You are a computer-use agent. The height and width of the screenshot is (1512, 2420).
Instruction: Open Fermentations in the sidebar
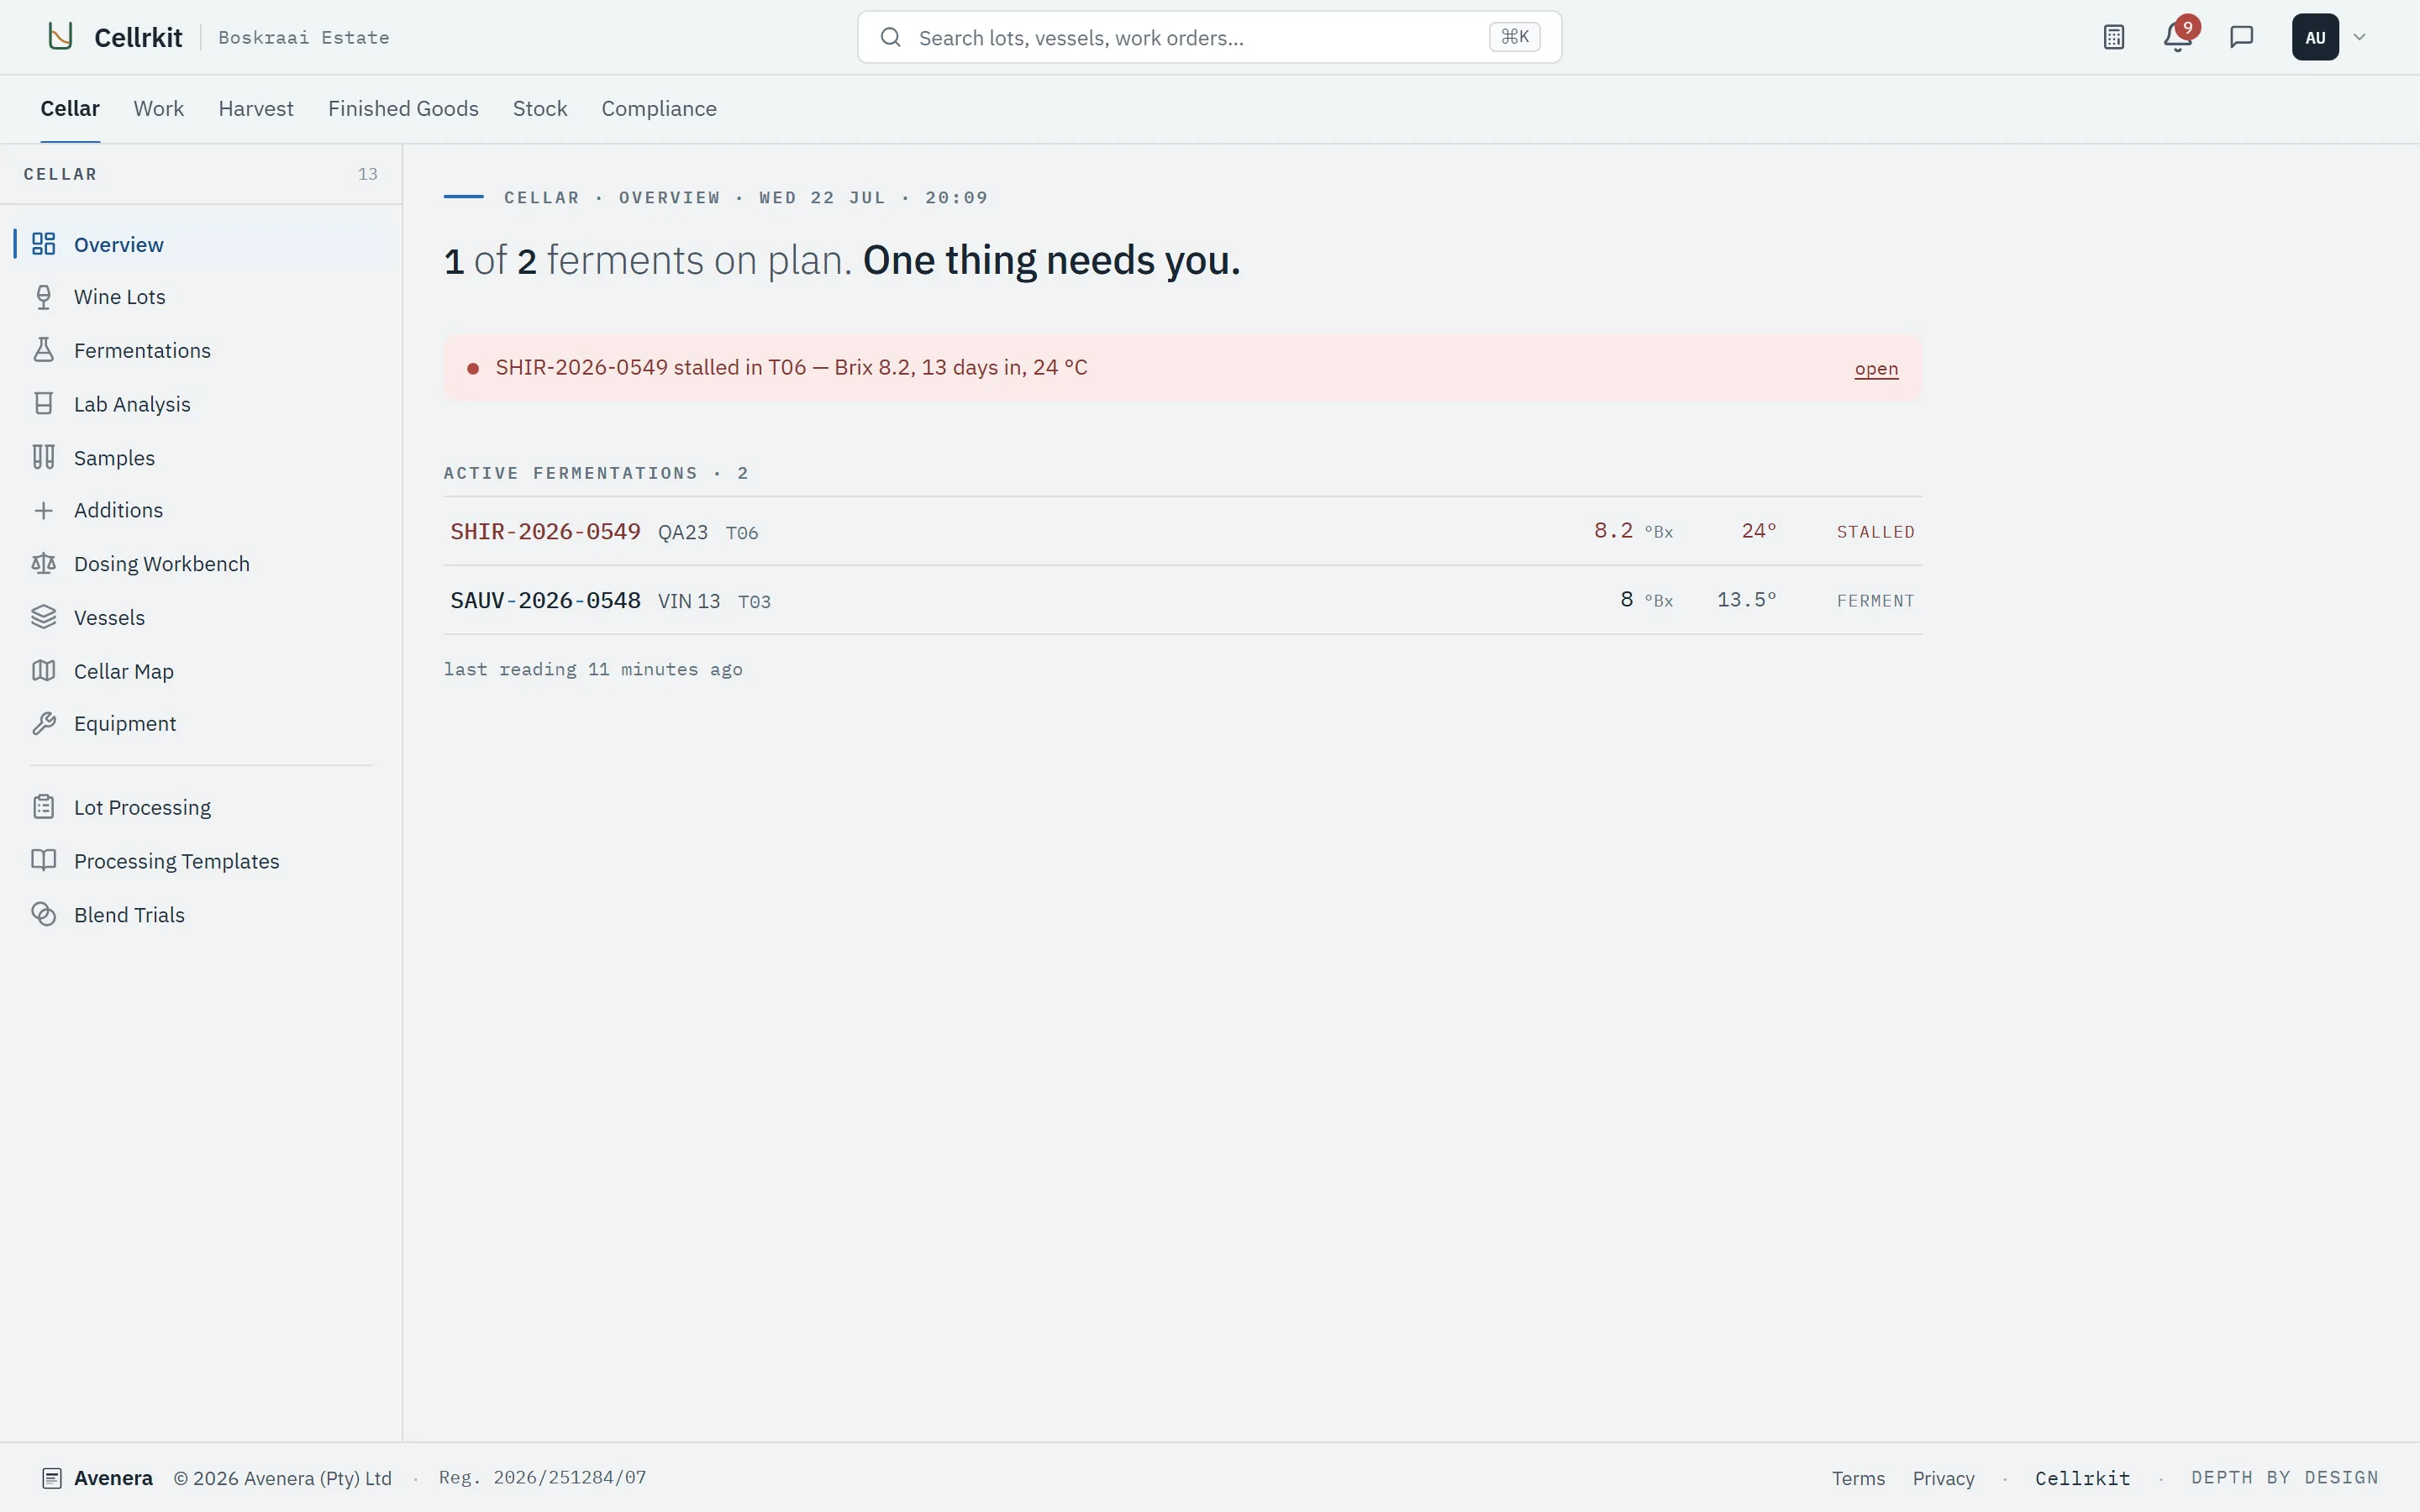[x=201, y=350]
